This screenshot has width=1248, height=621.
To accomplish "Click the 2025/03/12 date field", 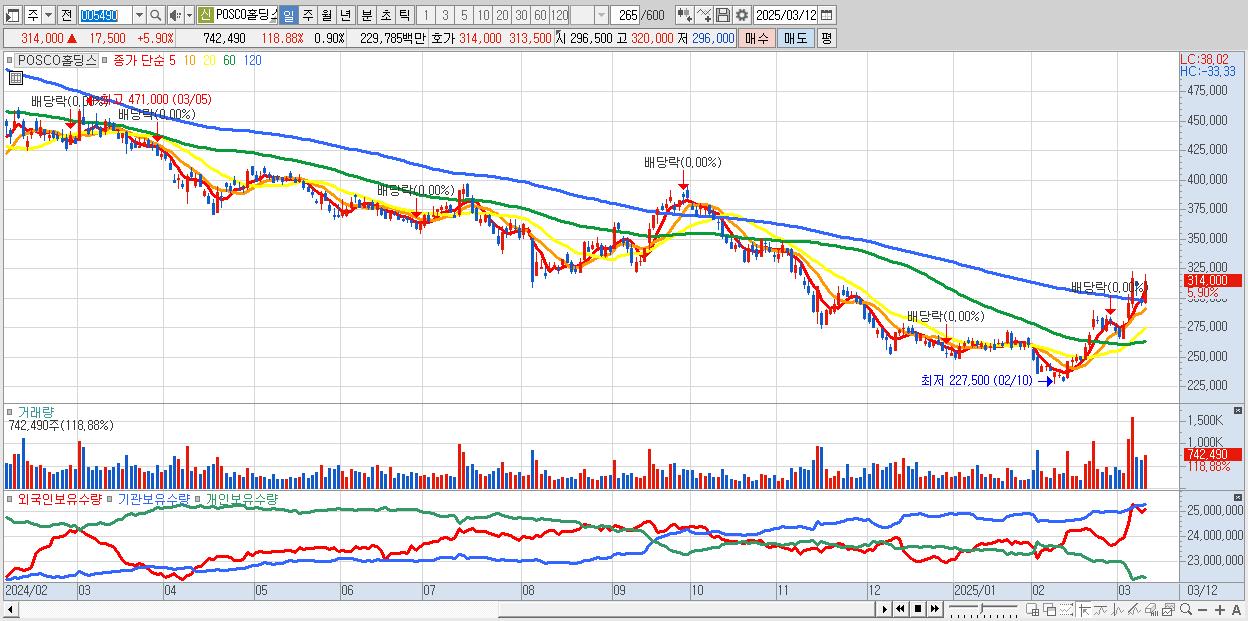I will tap(785, 15).
